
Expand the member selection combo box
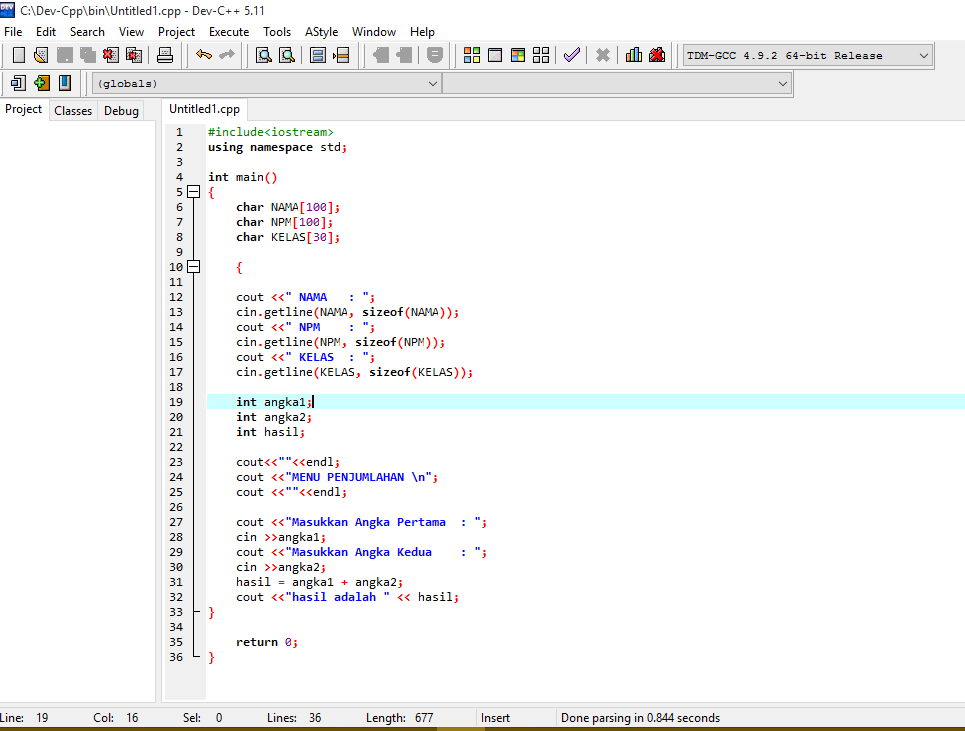point(783,84)
